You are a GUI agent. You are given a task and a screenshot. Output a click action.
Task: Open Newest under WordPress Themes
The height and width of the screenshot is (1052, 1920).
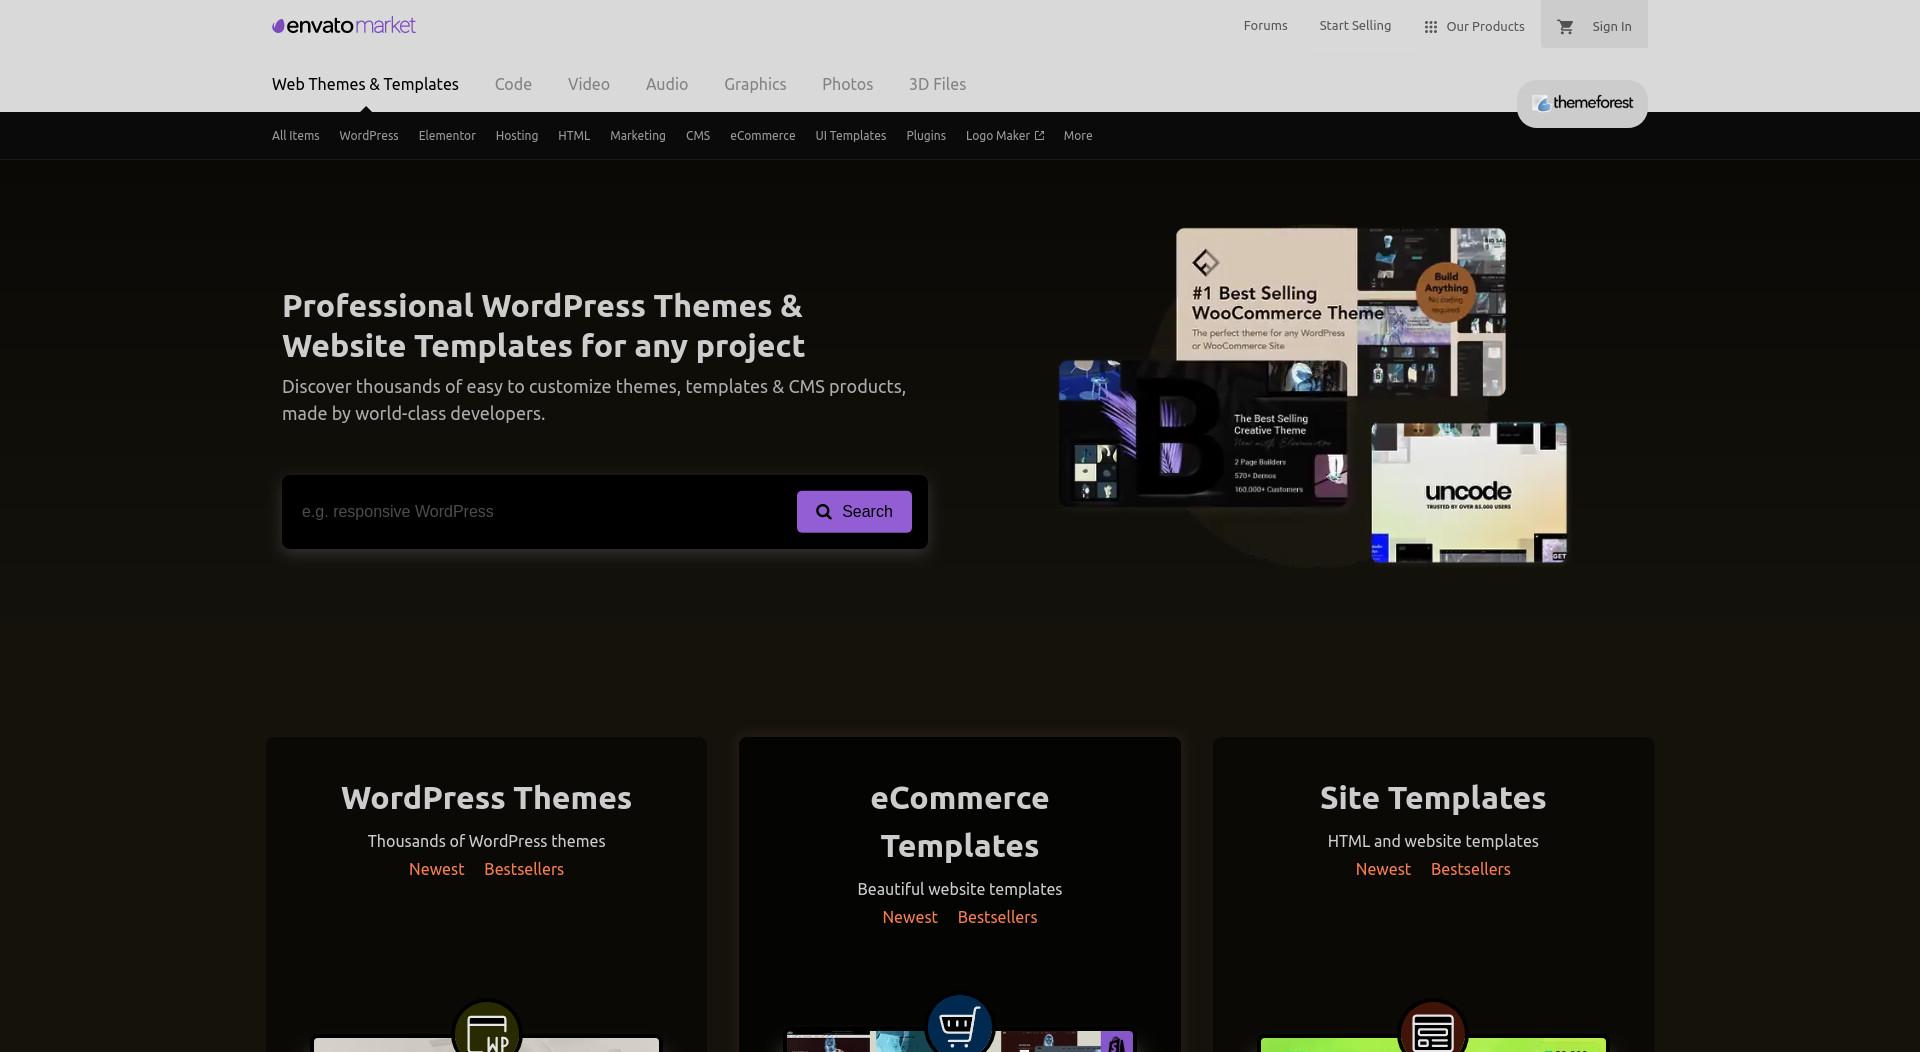coord(437,870)
